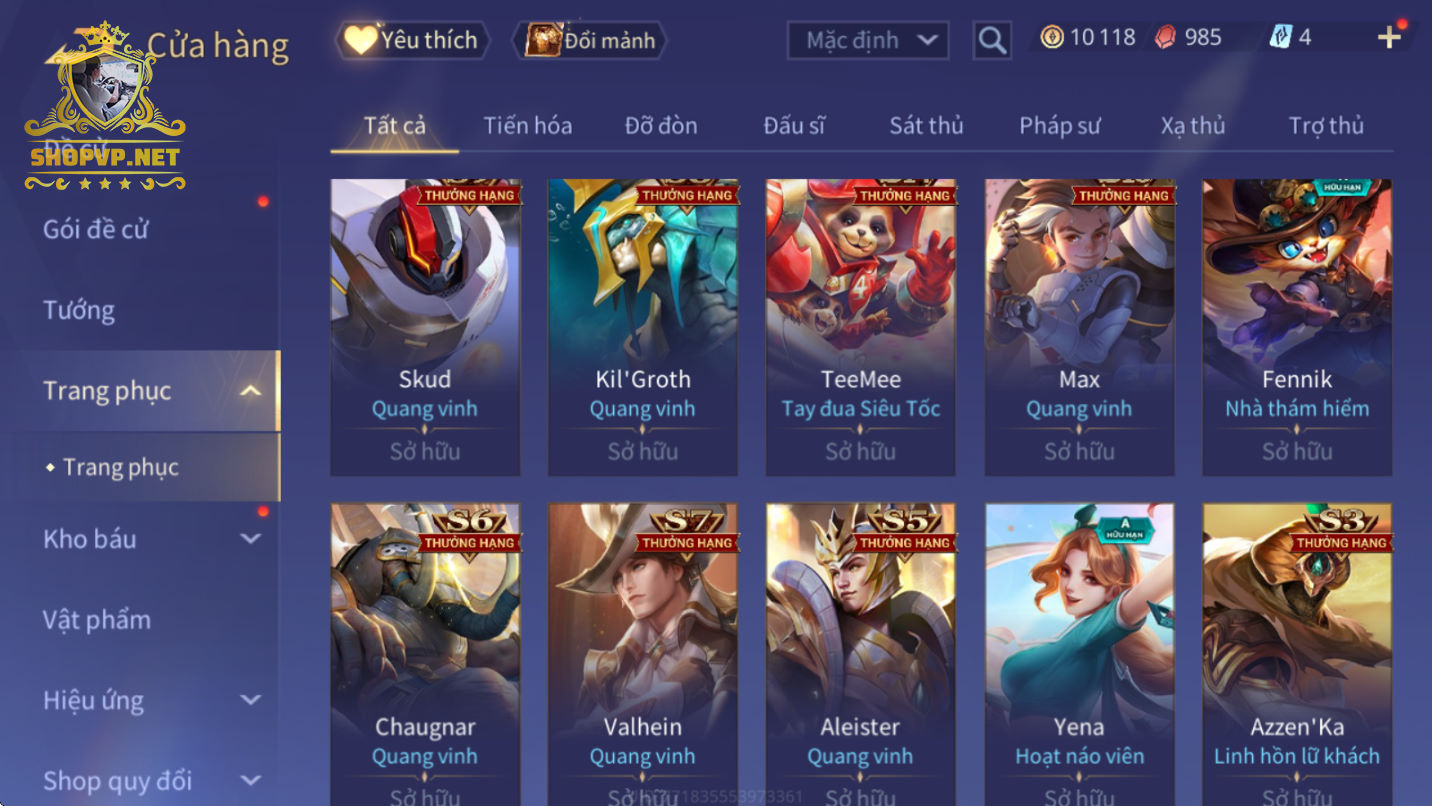This screenshot has width=1432, height=806.
Task: Open Tướng in the sidebar
Action: click(79, 310)
